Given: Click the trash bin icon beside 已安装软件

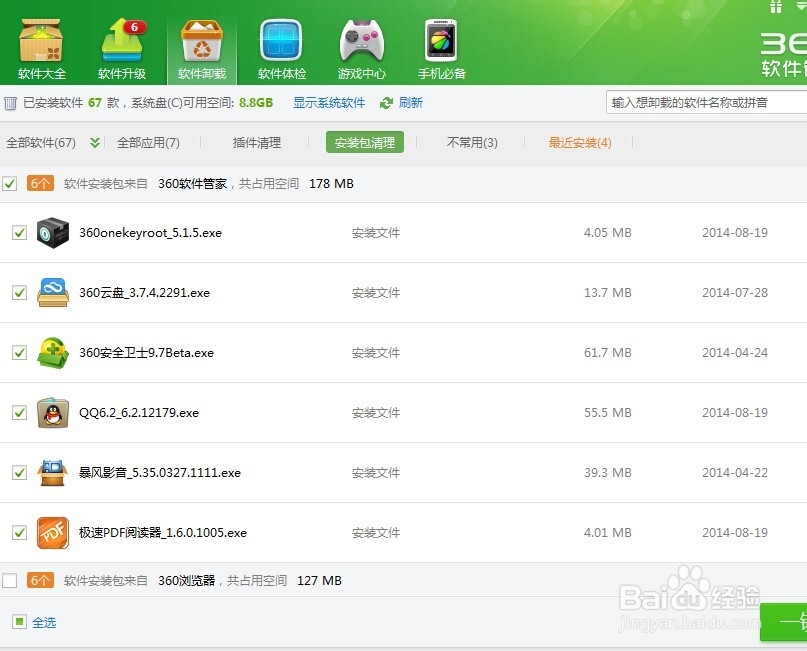Looking at the screenshot, I should tap(10, 103).
